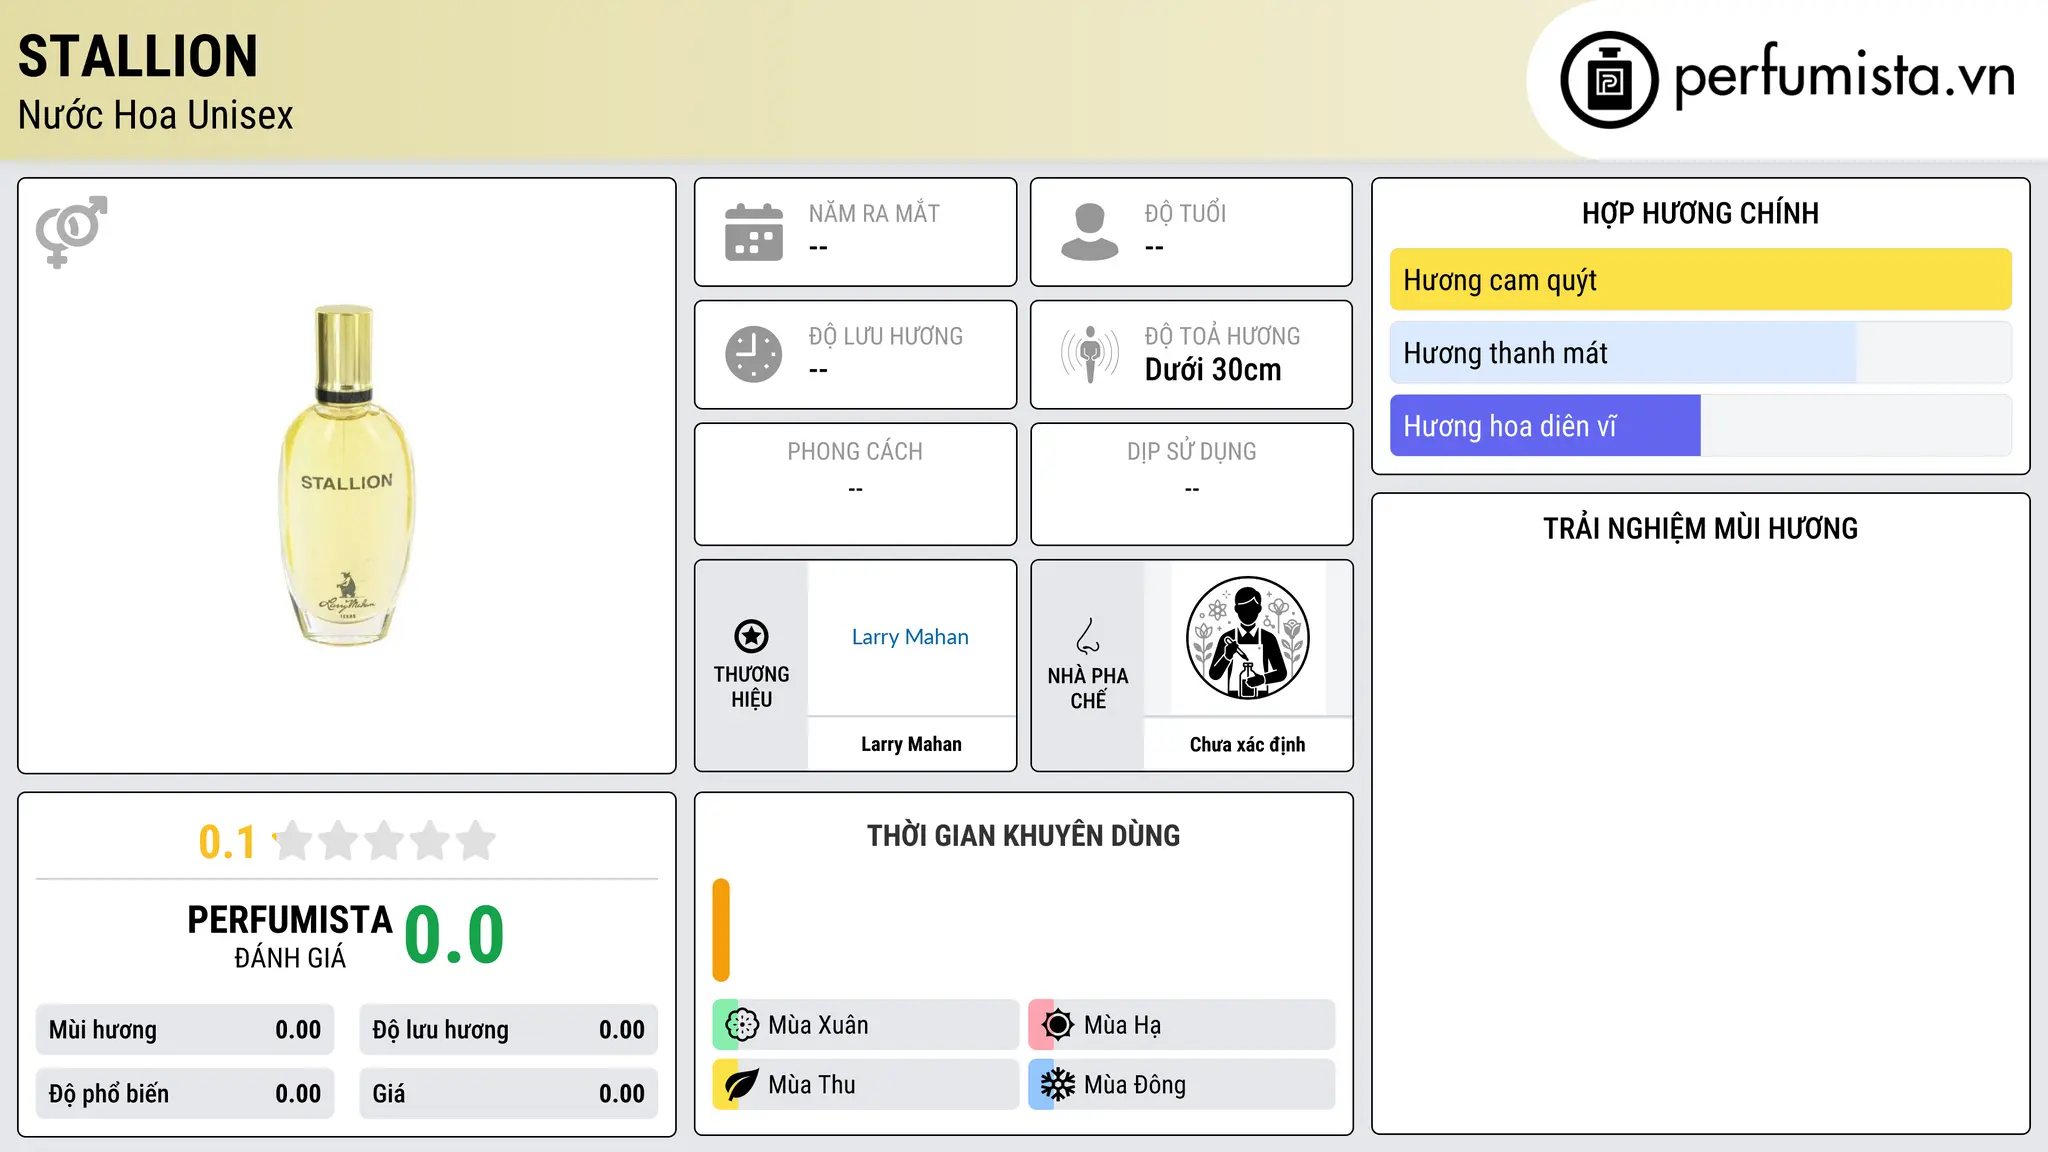This screenshot has width=2048, height=1152.
Task: Click the third rating star
Action: (x=384, y=841)
